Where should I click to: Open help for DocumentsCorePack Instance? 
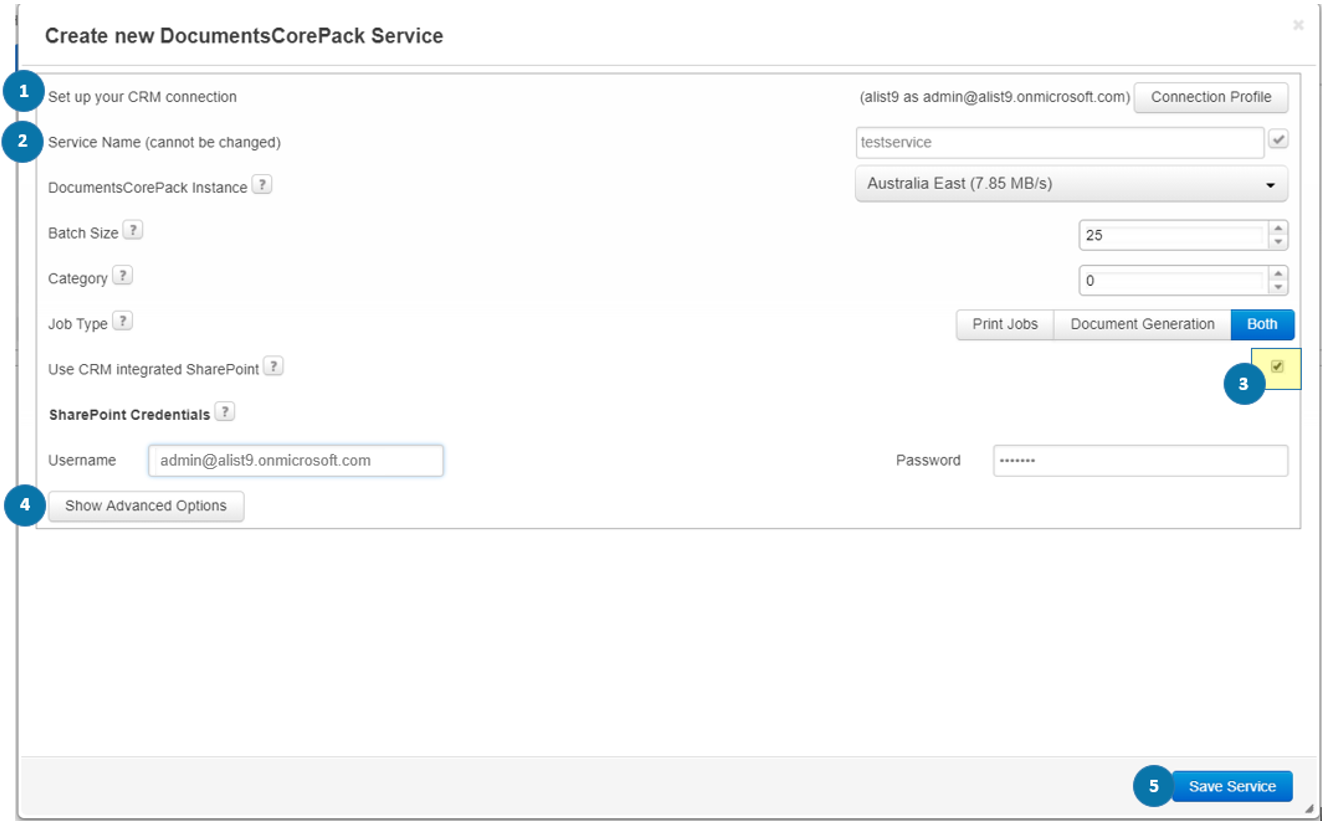[261, 185]
